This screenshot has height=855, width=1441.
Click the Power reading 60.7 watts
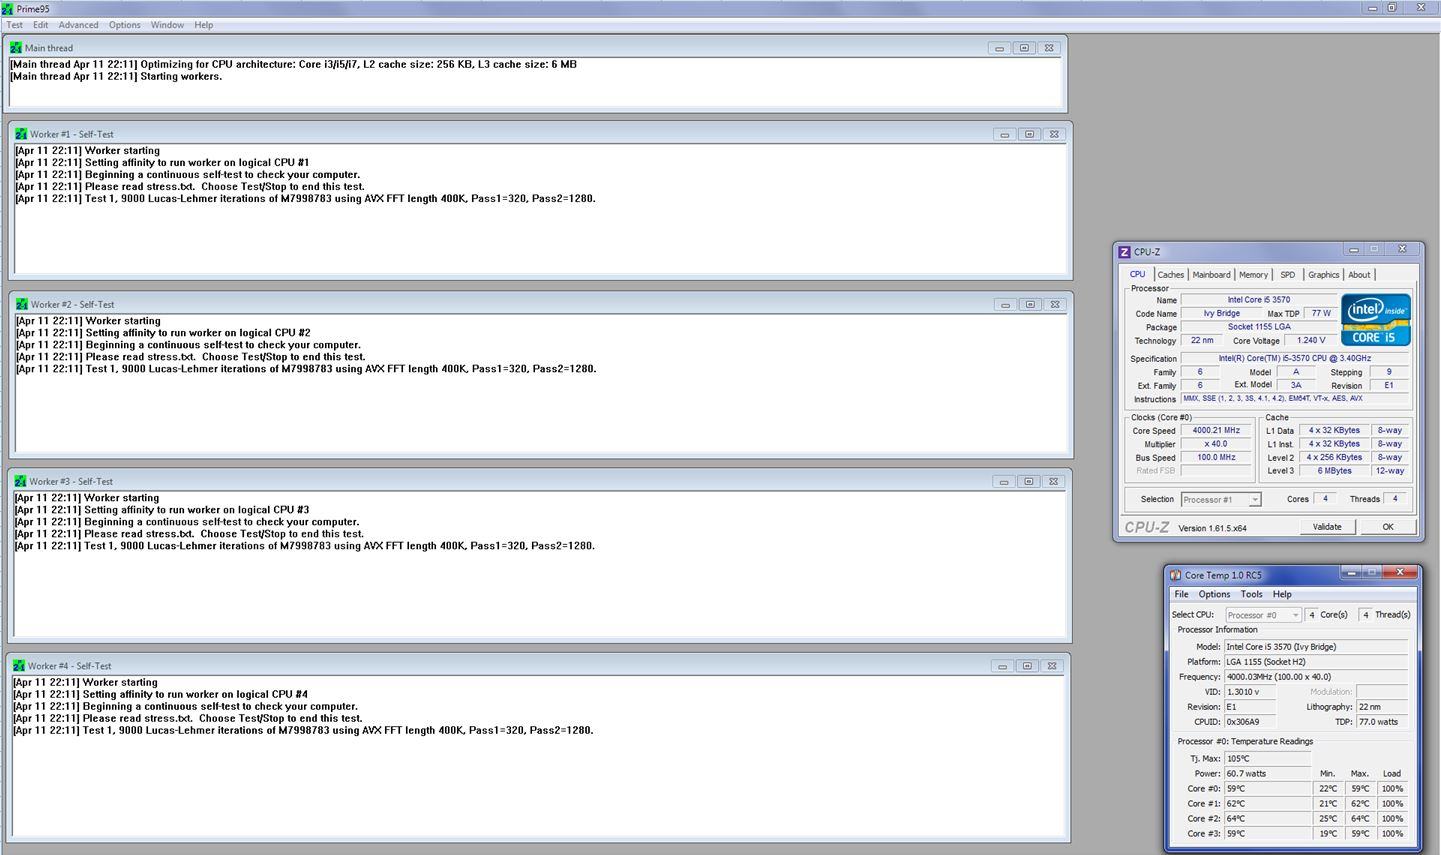pyautogui.click(x=1267, y=774)
